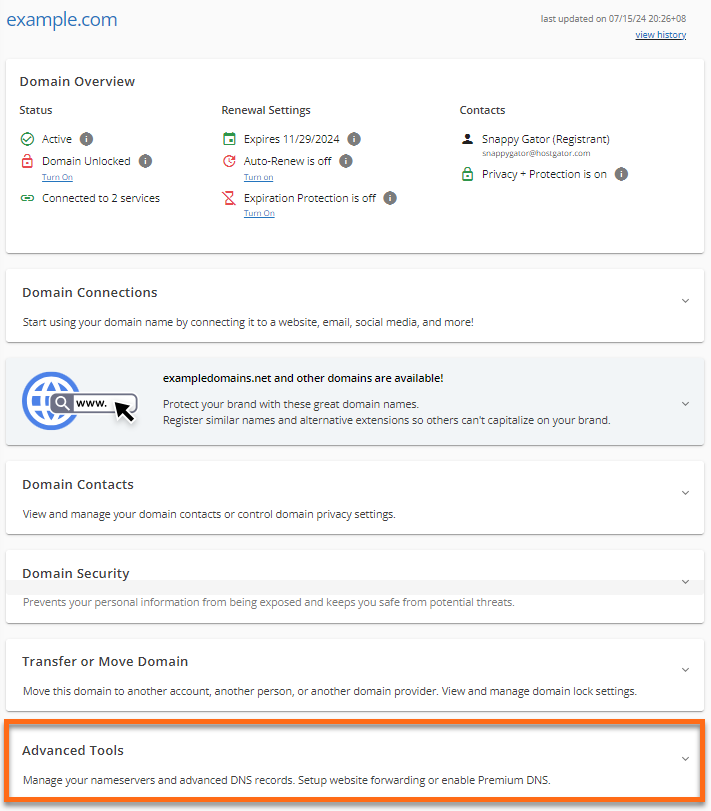This screenshot has width=711, height=811.
Task: Turn on Expiration Protection
Action: pyautogui.click(x=259, y=213)
